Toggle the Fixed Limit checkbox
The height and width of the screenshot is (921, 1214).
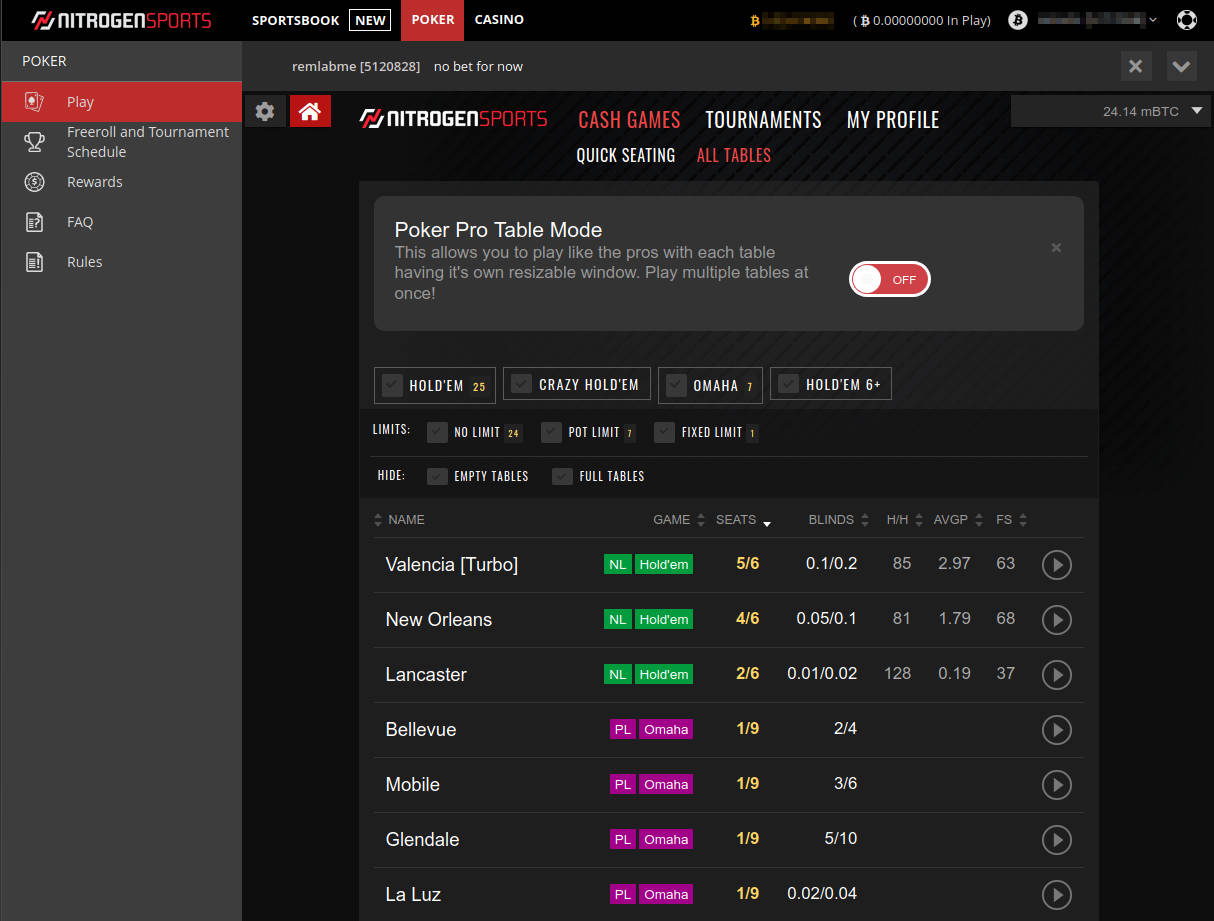(665, 432)
